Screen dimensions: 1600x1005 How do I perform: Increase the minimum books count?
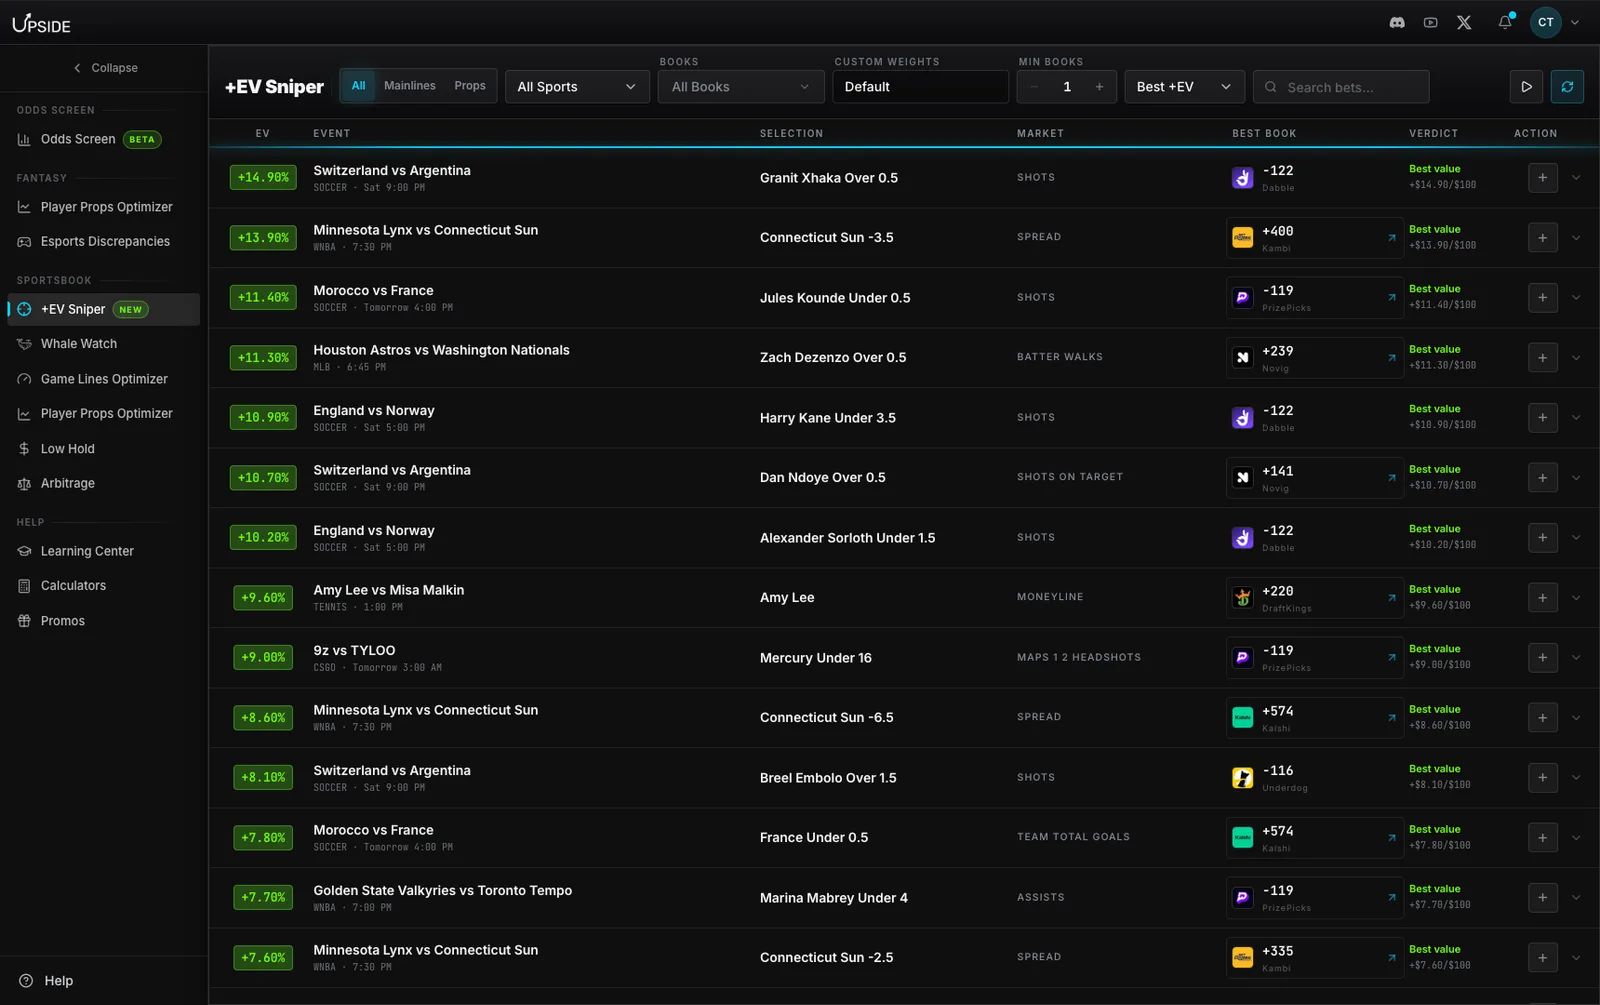point(1099,87)
